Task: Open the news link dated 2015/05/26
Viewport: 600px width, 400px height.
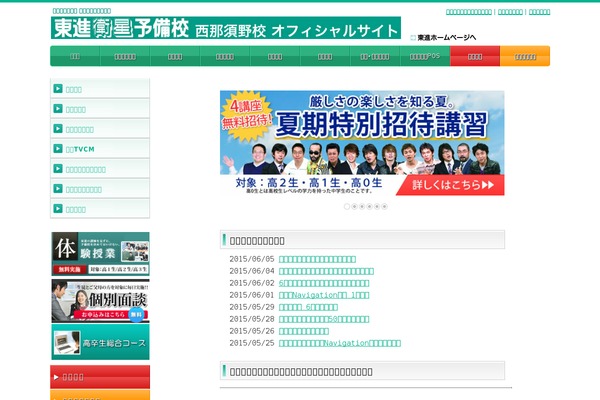Action: (303, 331)
